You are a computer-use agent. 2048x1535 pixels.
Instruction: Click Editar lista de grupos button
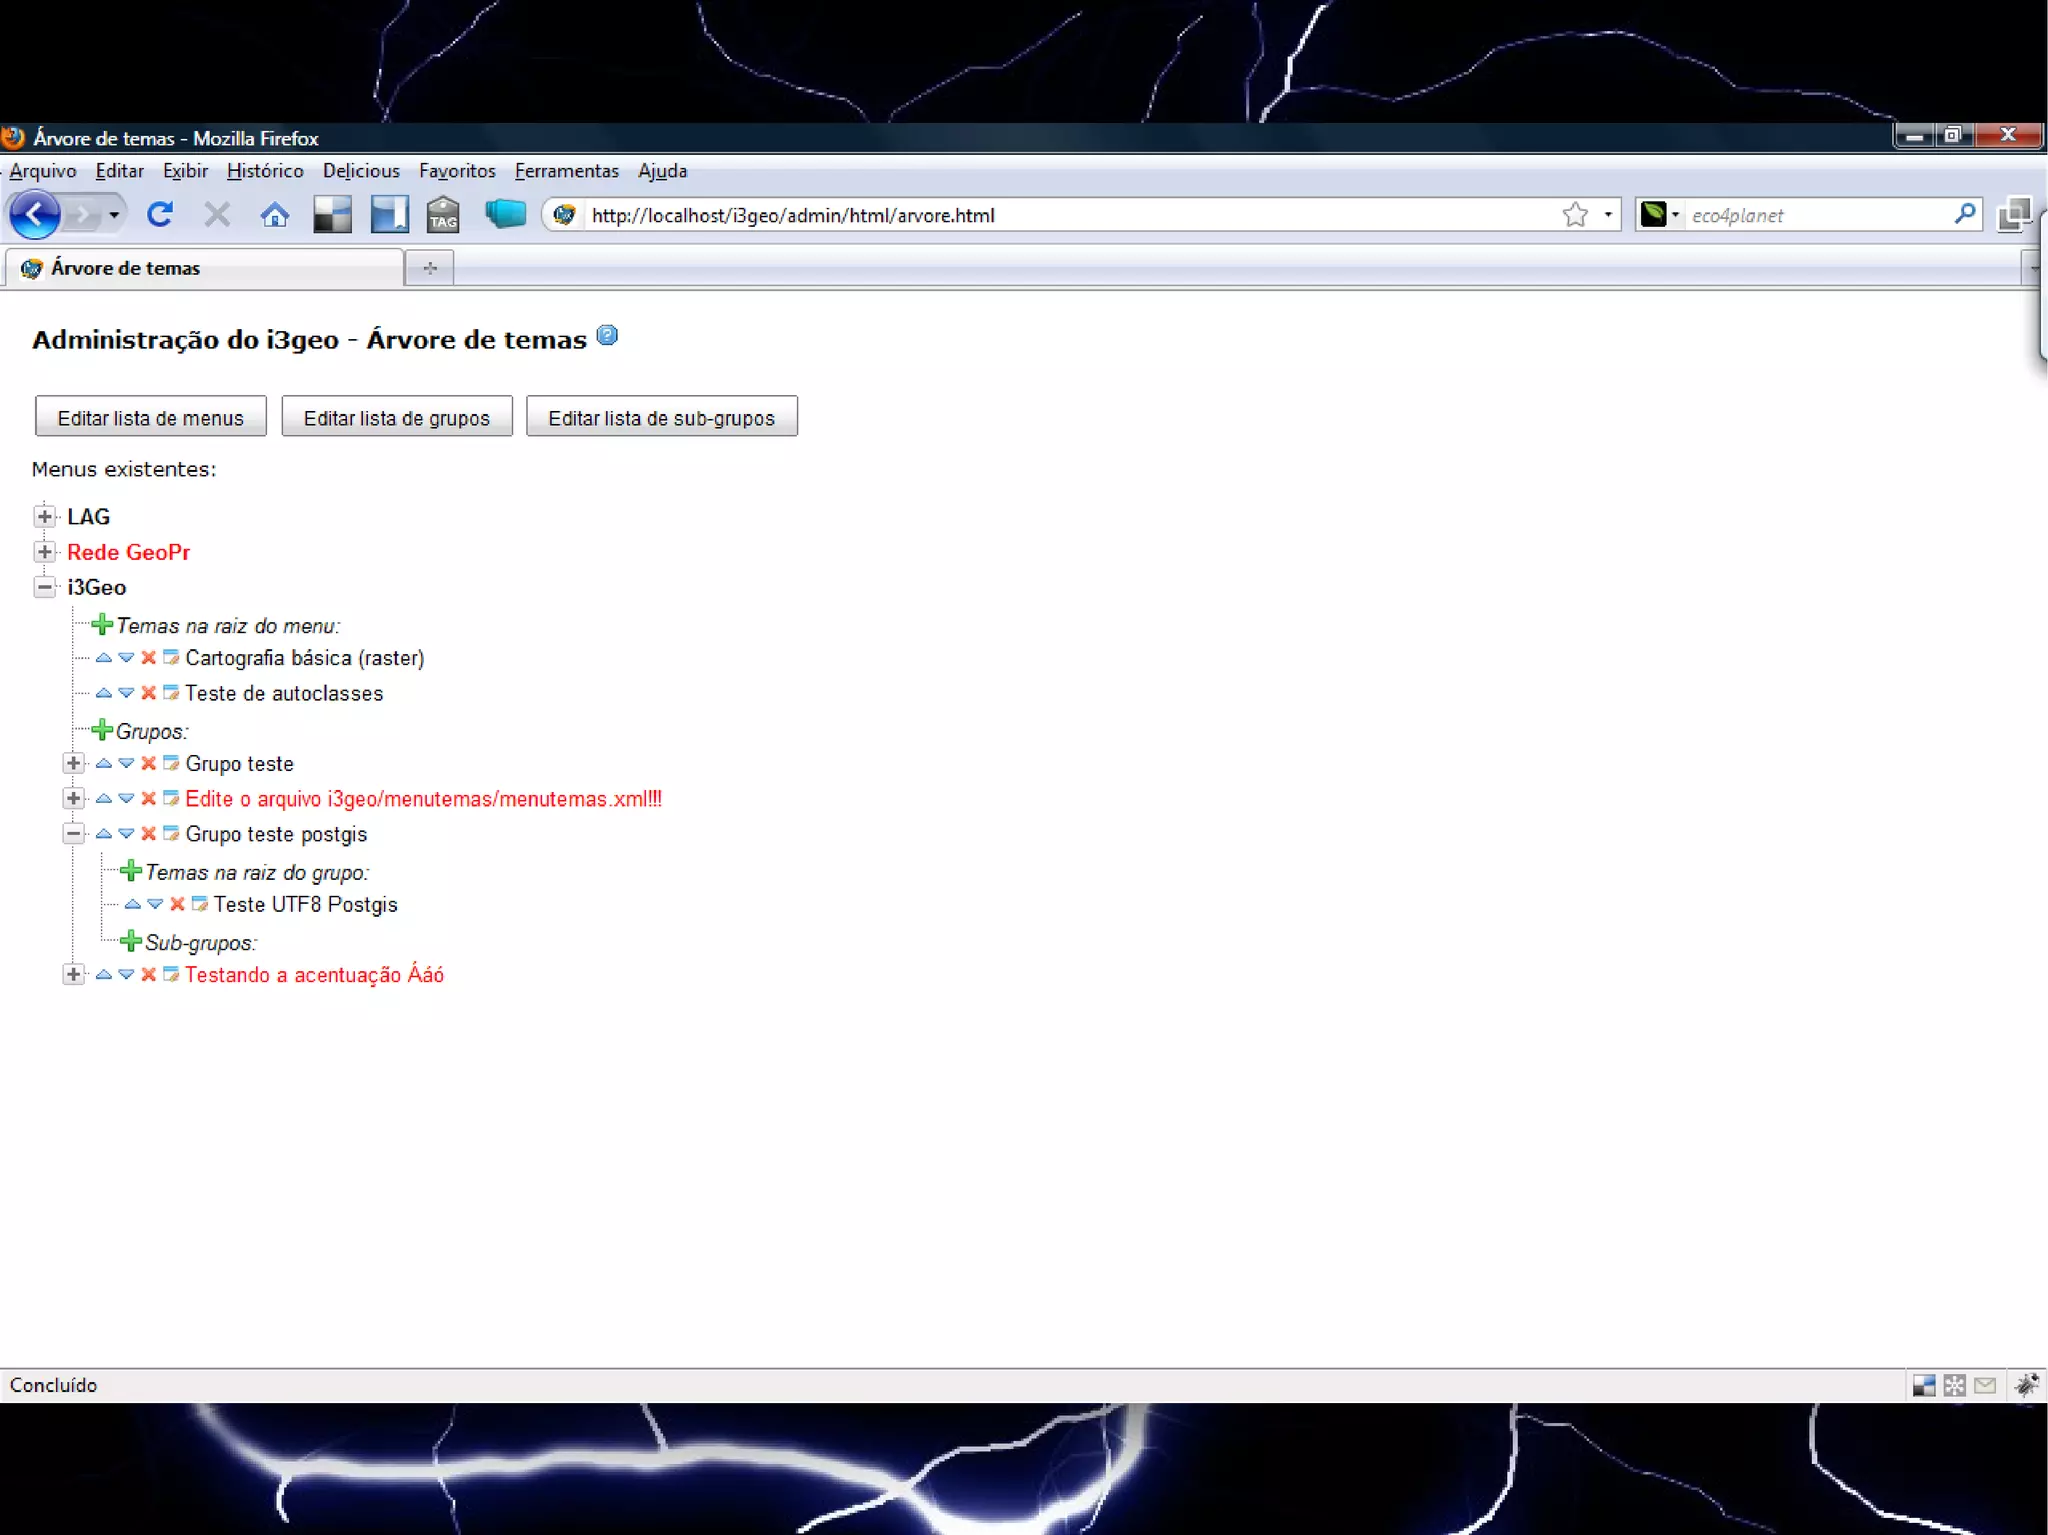397,417
